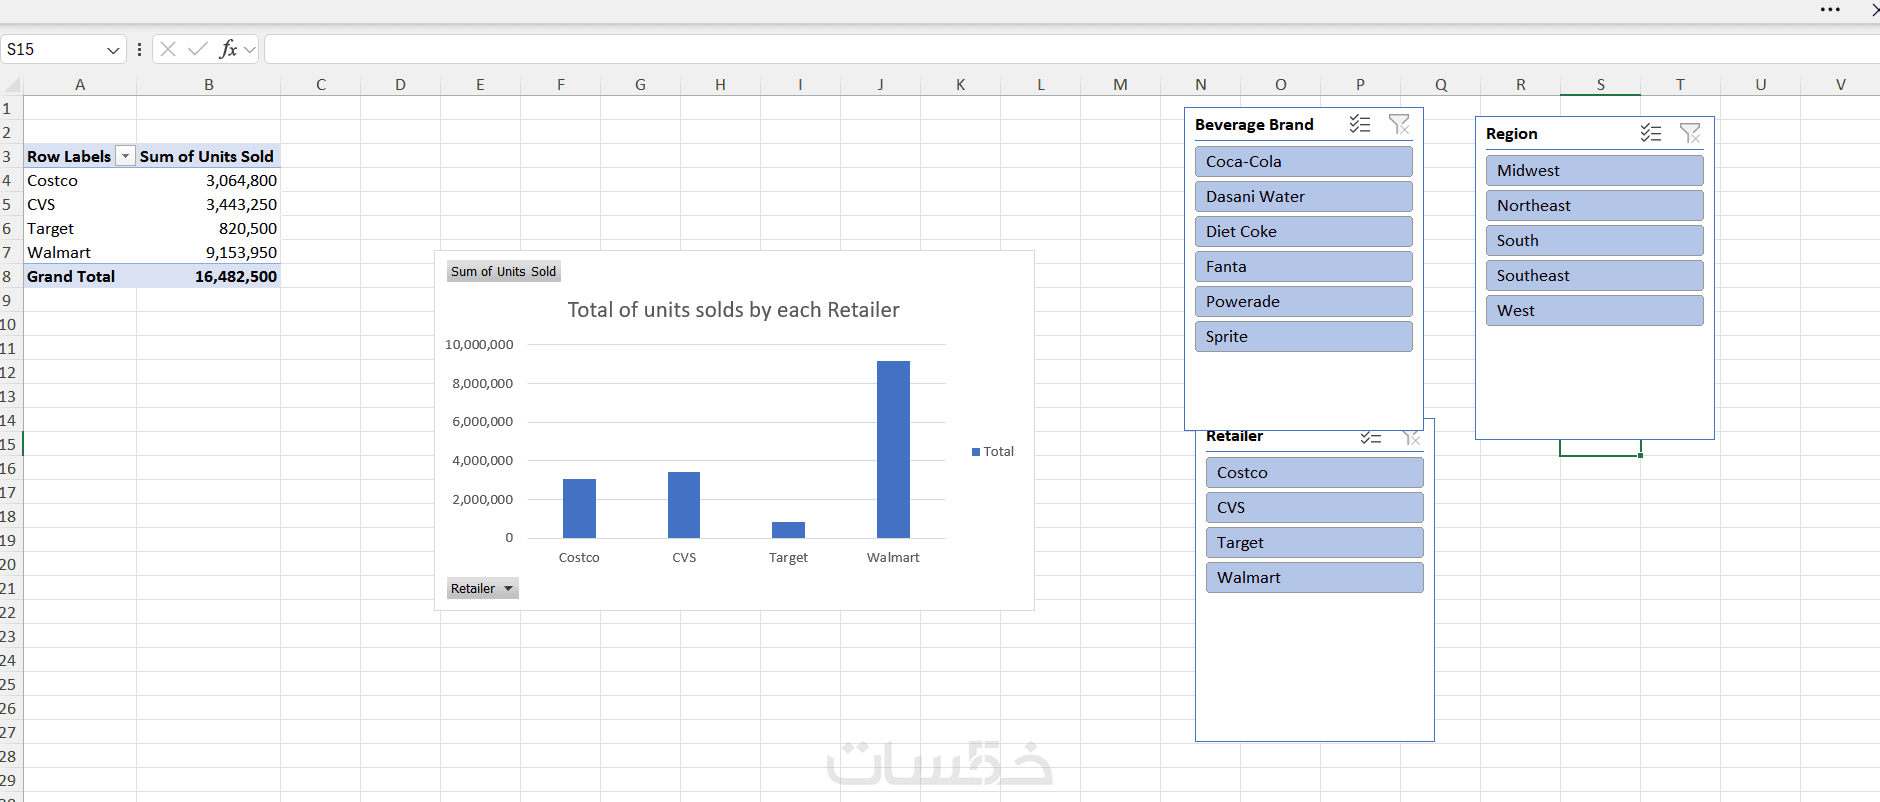Click the Sum of Units Sold chart button
1880x802 pixels.
click(503, 272)
